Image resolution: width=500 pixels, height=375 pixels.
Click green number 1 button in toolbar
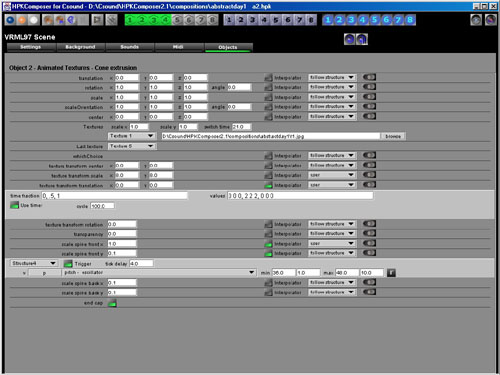(x=130, y=20)
